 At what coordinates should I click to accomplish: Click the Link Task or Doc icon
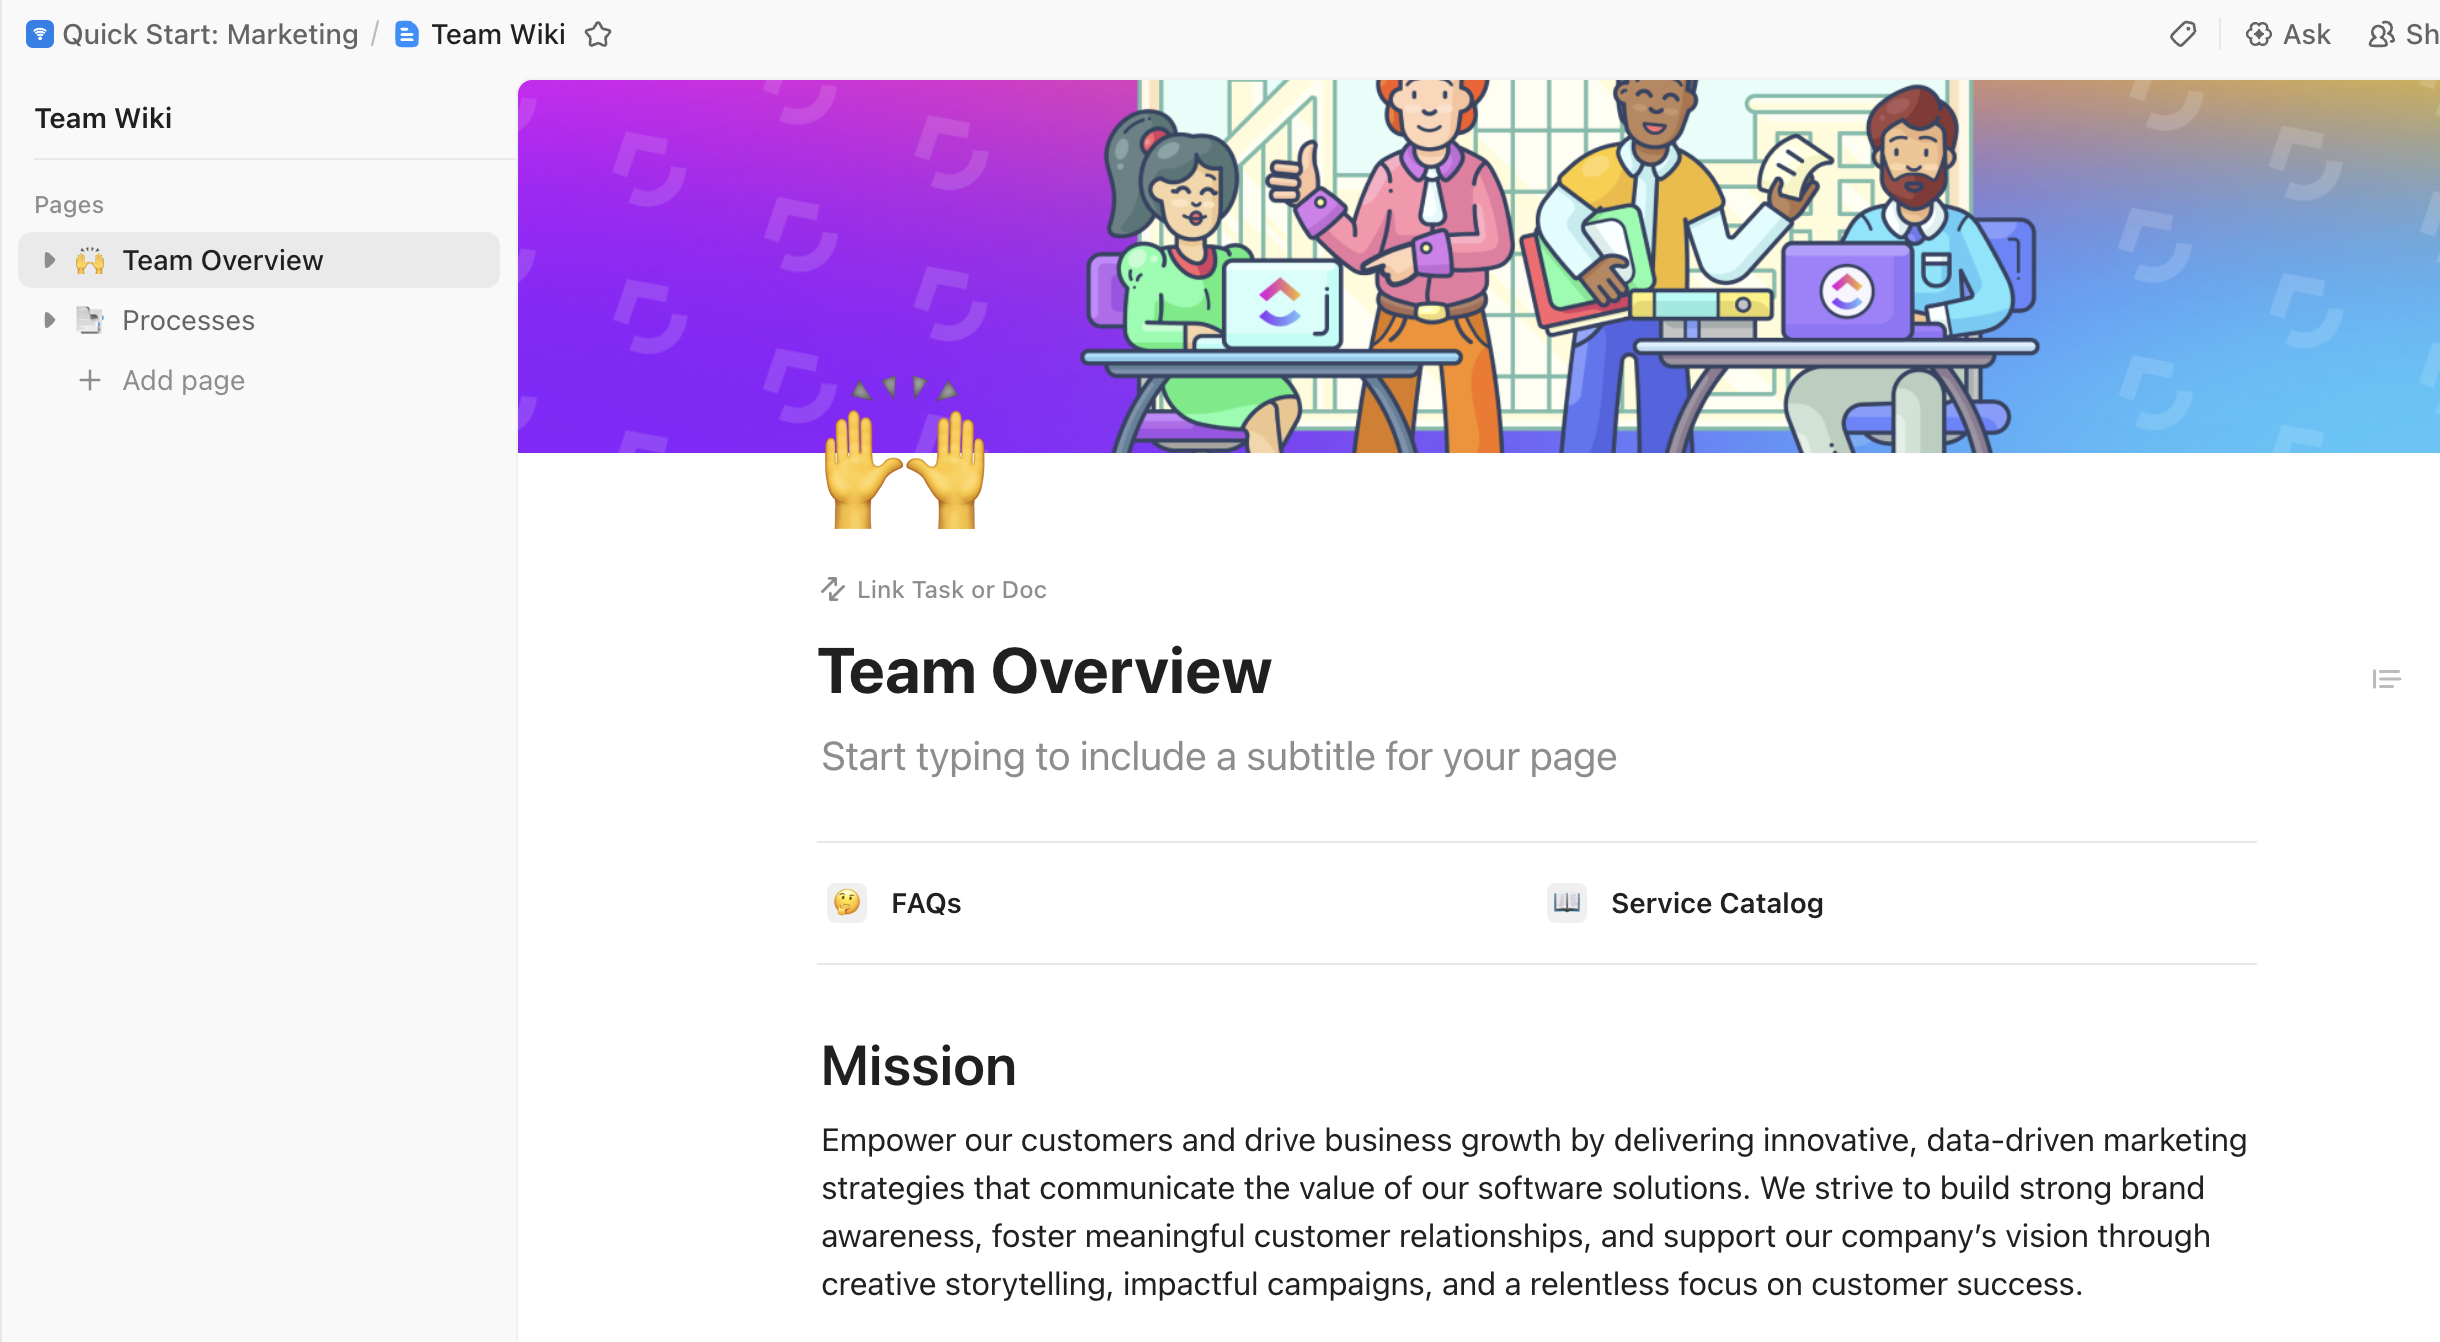click(x=833, y=588)
